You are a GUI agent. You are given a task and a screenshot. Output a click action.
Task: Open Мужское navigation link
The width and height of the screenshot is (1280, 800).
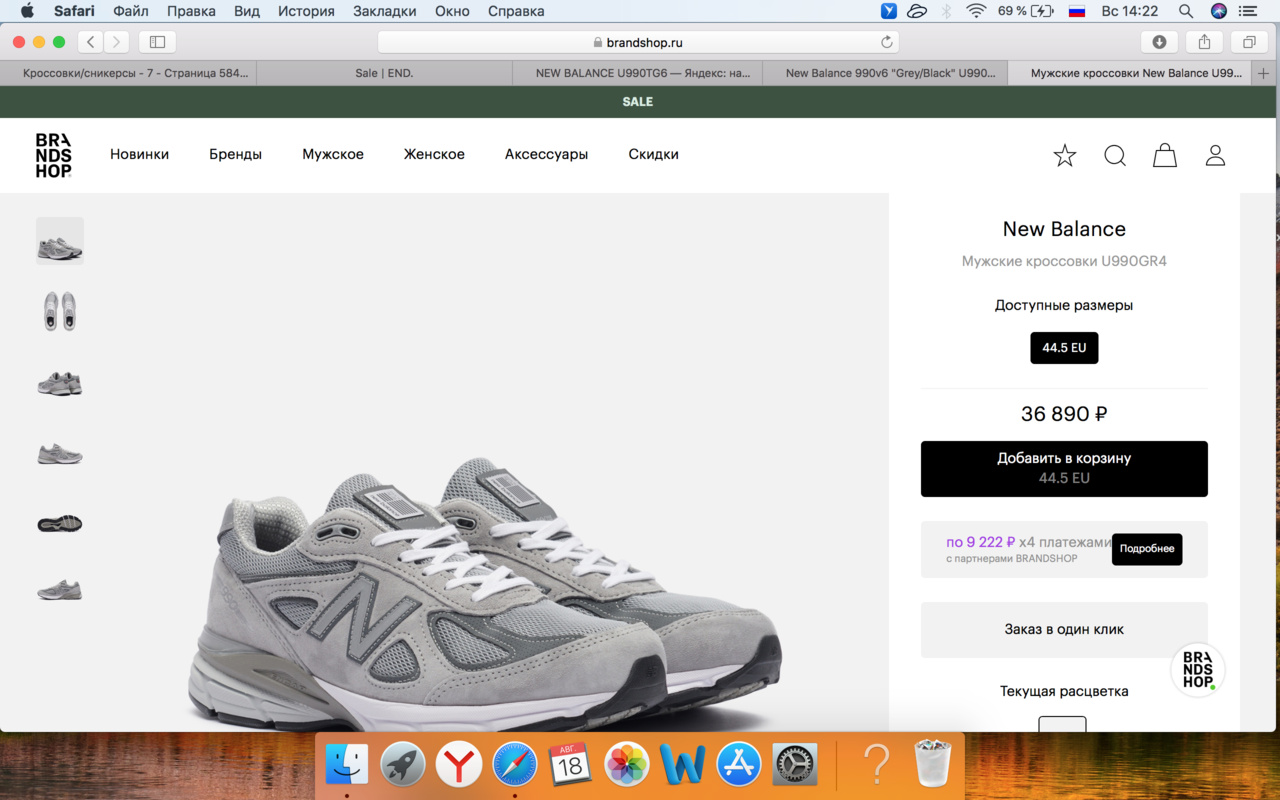333,154
